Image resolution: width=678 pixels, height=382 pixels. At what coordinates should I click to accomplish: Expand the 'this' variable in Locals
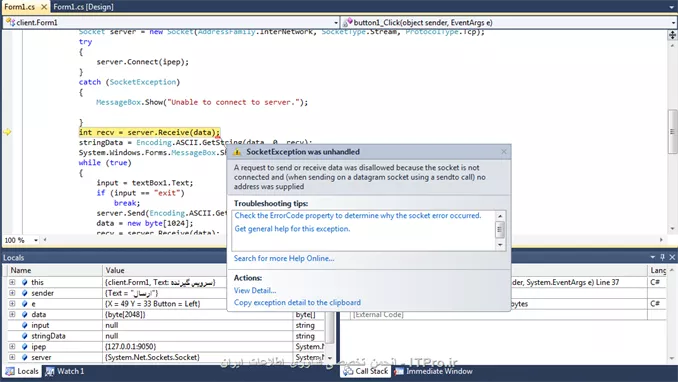click(12, 282)
